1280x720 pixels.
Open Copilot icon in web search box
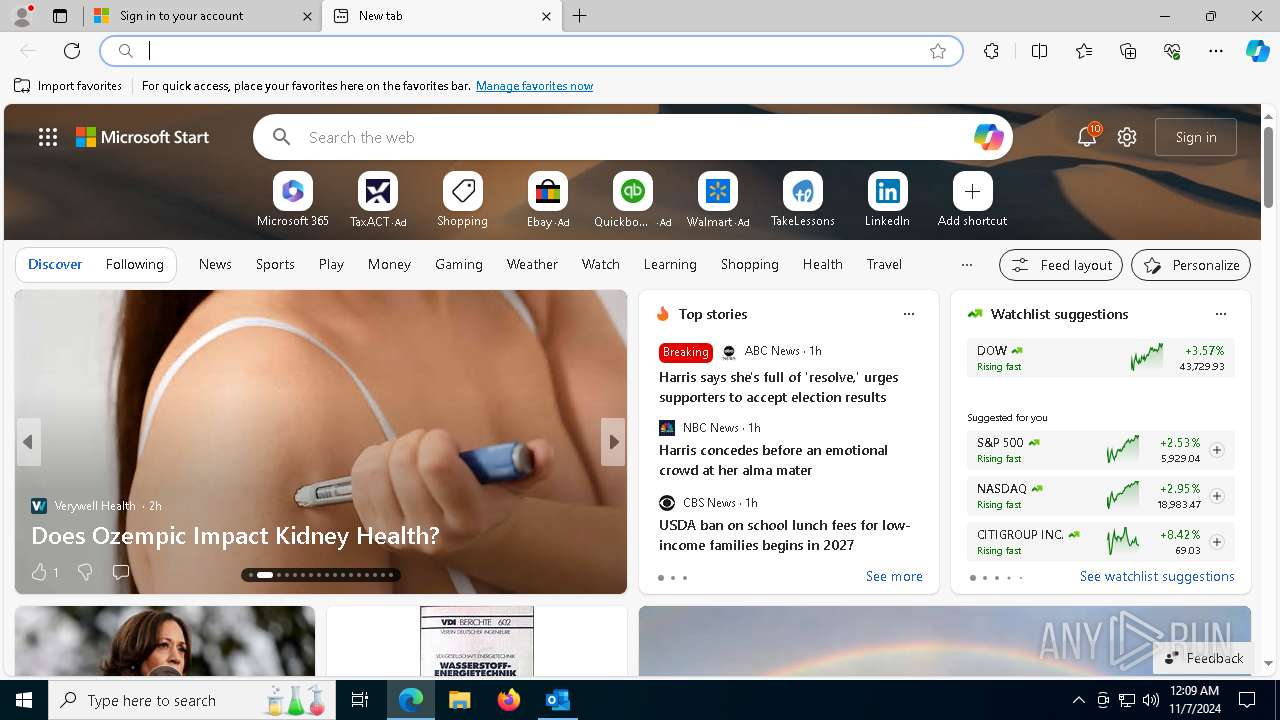988,137
